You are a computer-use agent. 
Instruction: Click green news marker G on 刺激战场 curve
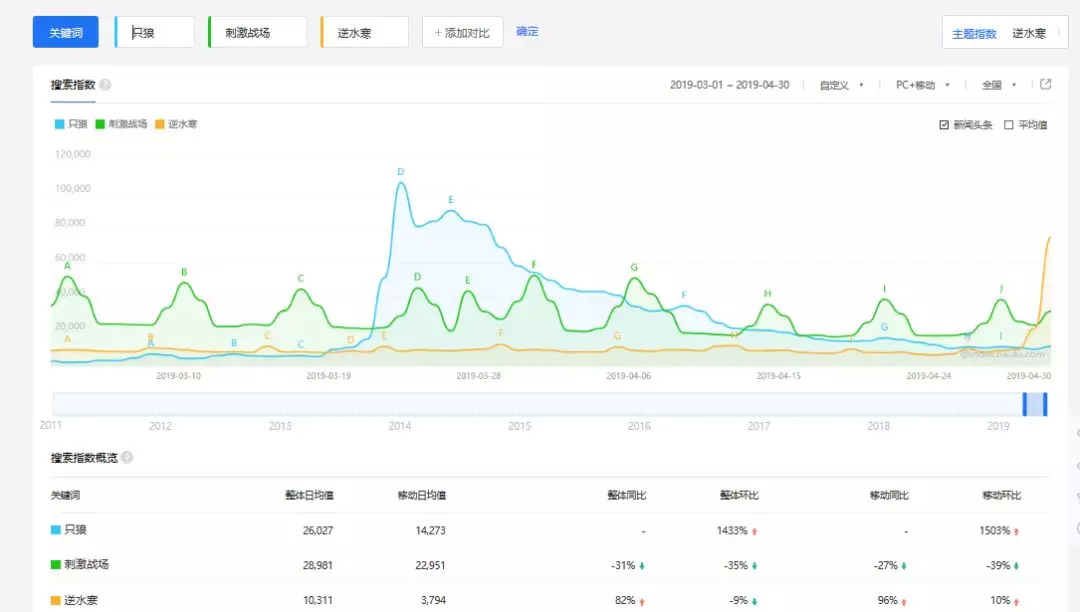[x=634, y=268]
